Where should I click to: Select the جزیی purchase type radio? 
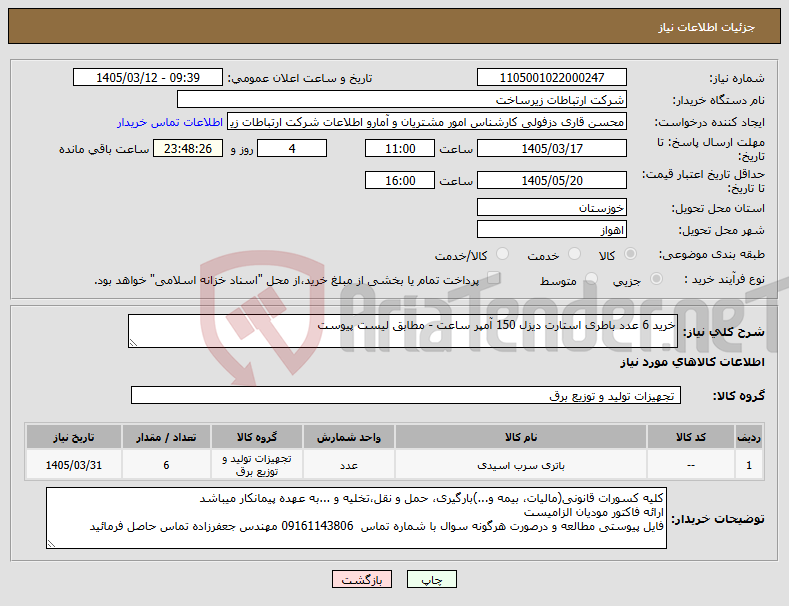click(x=656, y=279)
